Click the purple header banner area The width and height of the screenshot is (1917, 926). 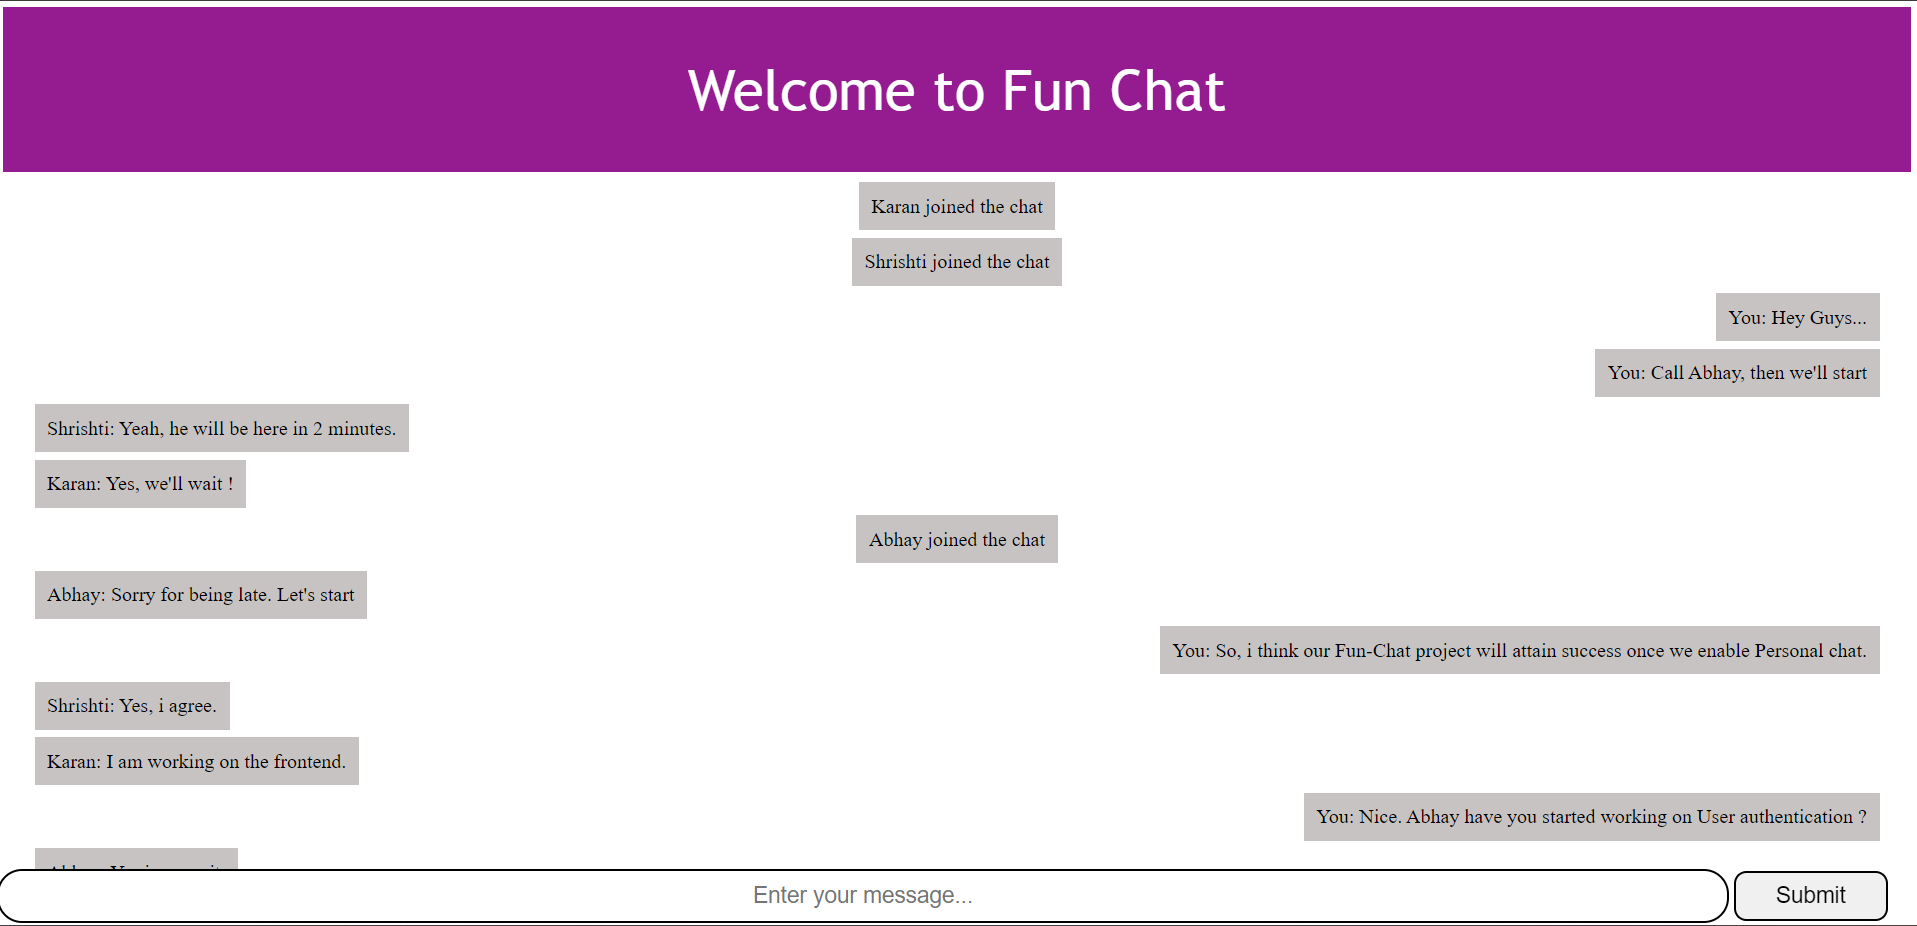[400, 90]
